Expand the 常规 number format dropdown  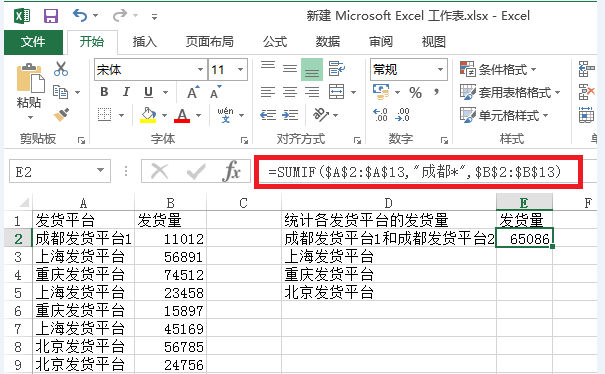pyautogui.click(x=440, y=69)
